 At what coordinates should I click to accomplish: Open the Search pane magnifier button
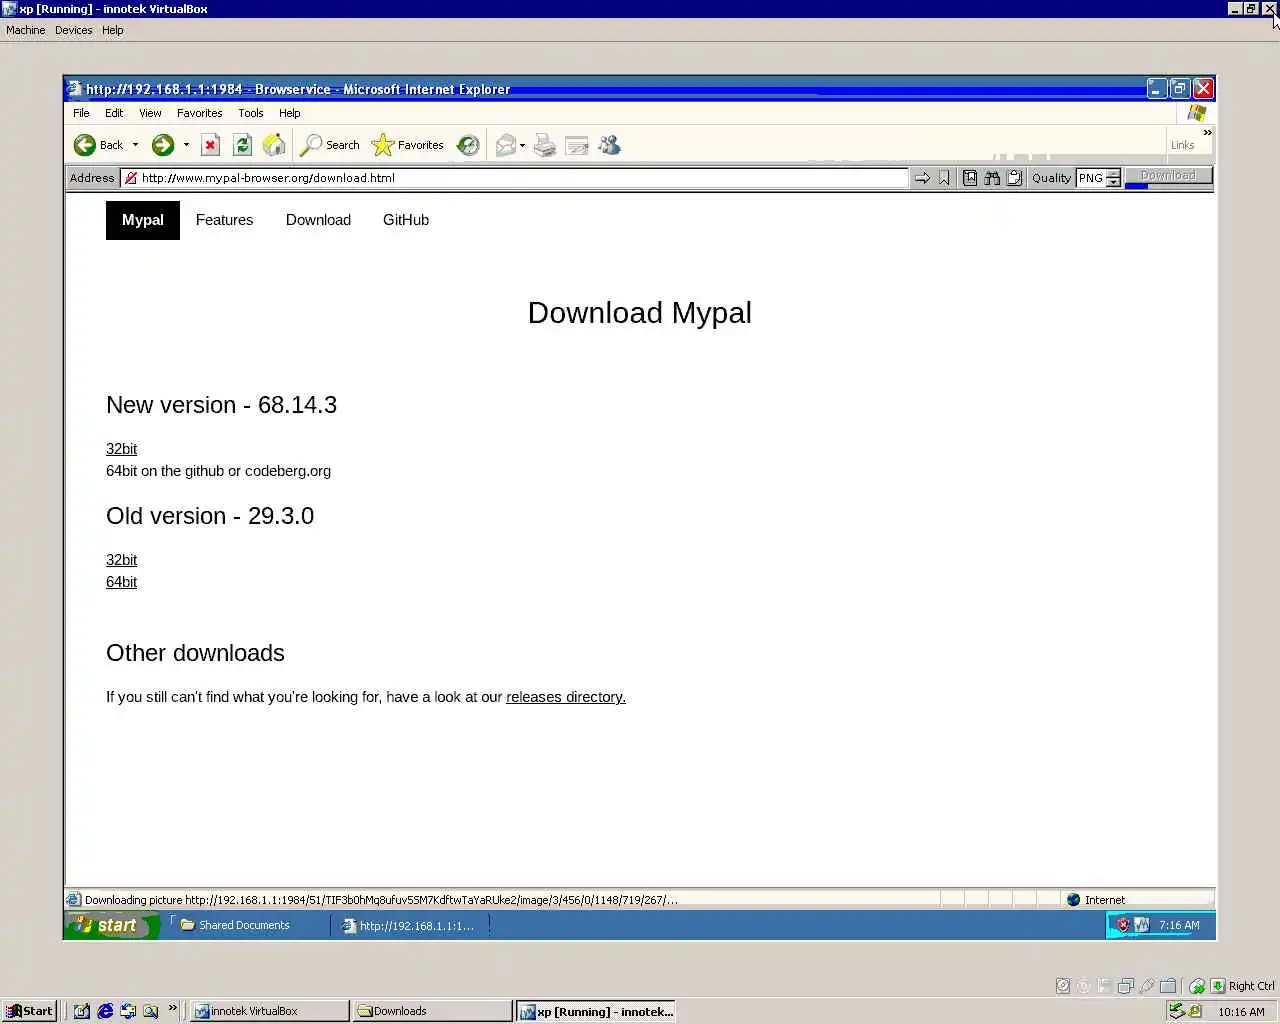pos(330,145)
